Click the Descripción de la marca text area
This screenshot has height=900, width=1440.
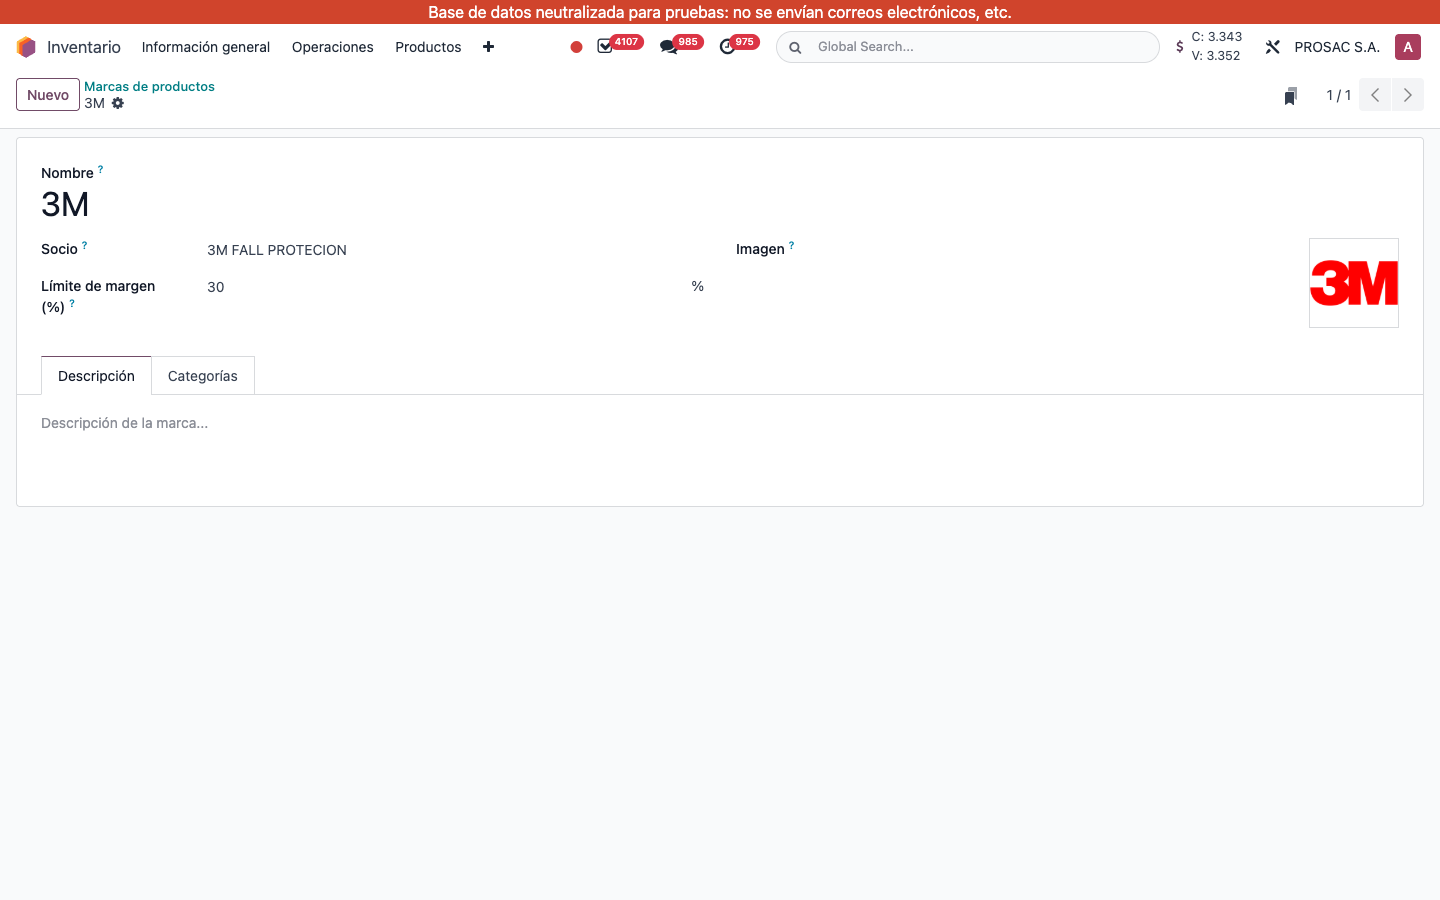click(720, 423)
